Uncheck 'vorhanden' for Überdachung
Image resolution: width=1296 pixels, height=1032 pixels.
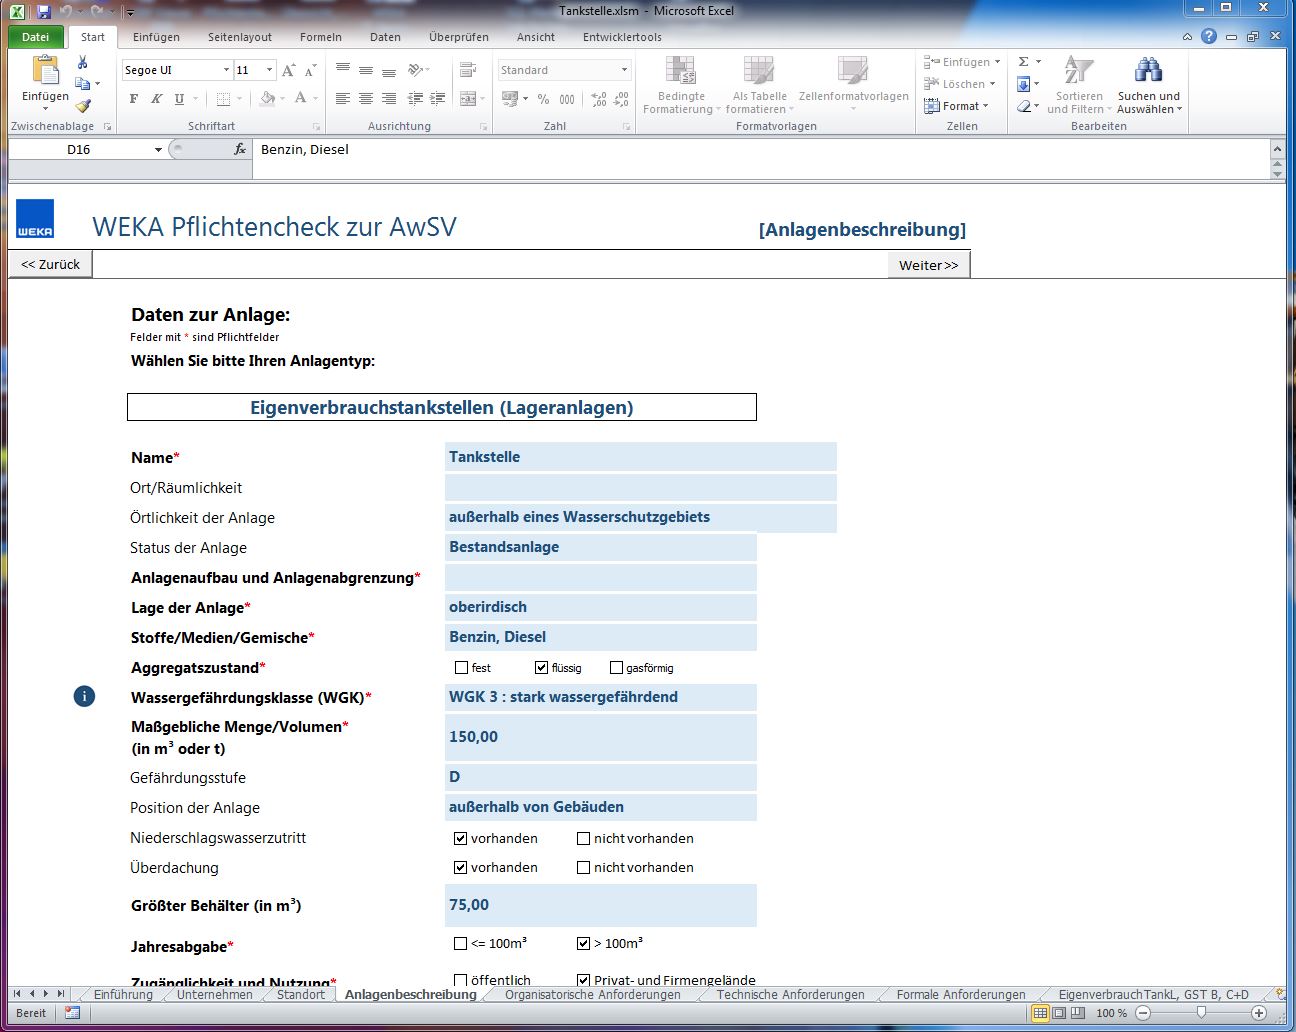(461, 867)
